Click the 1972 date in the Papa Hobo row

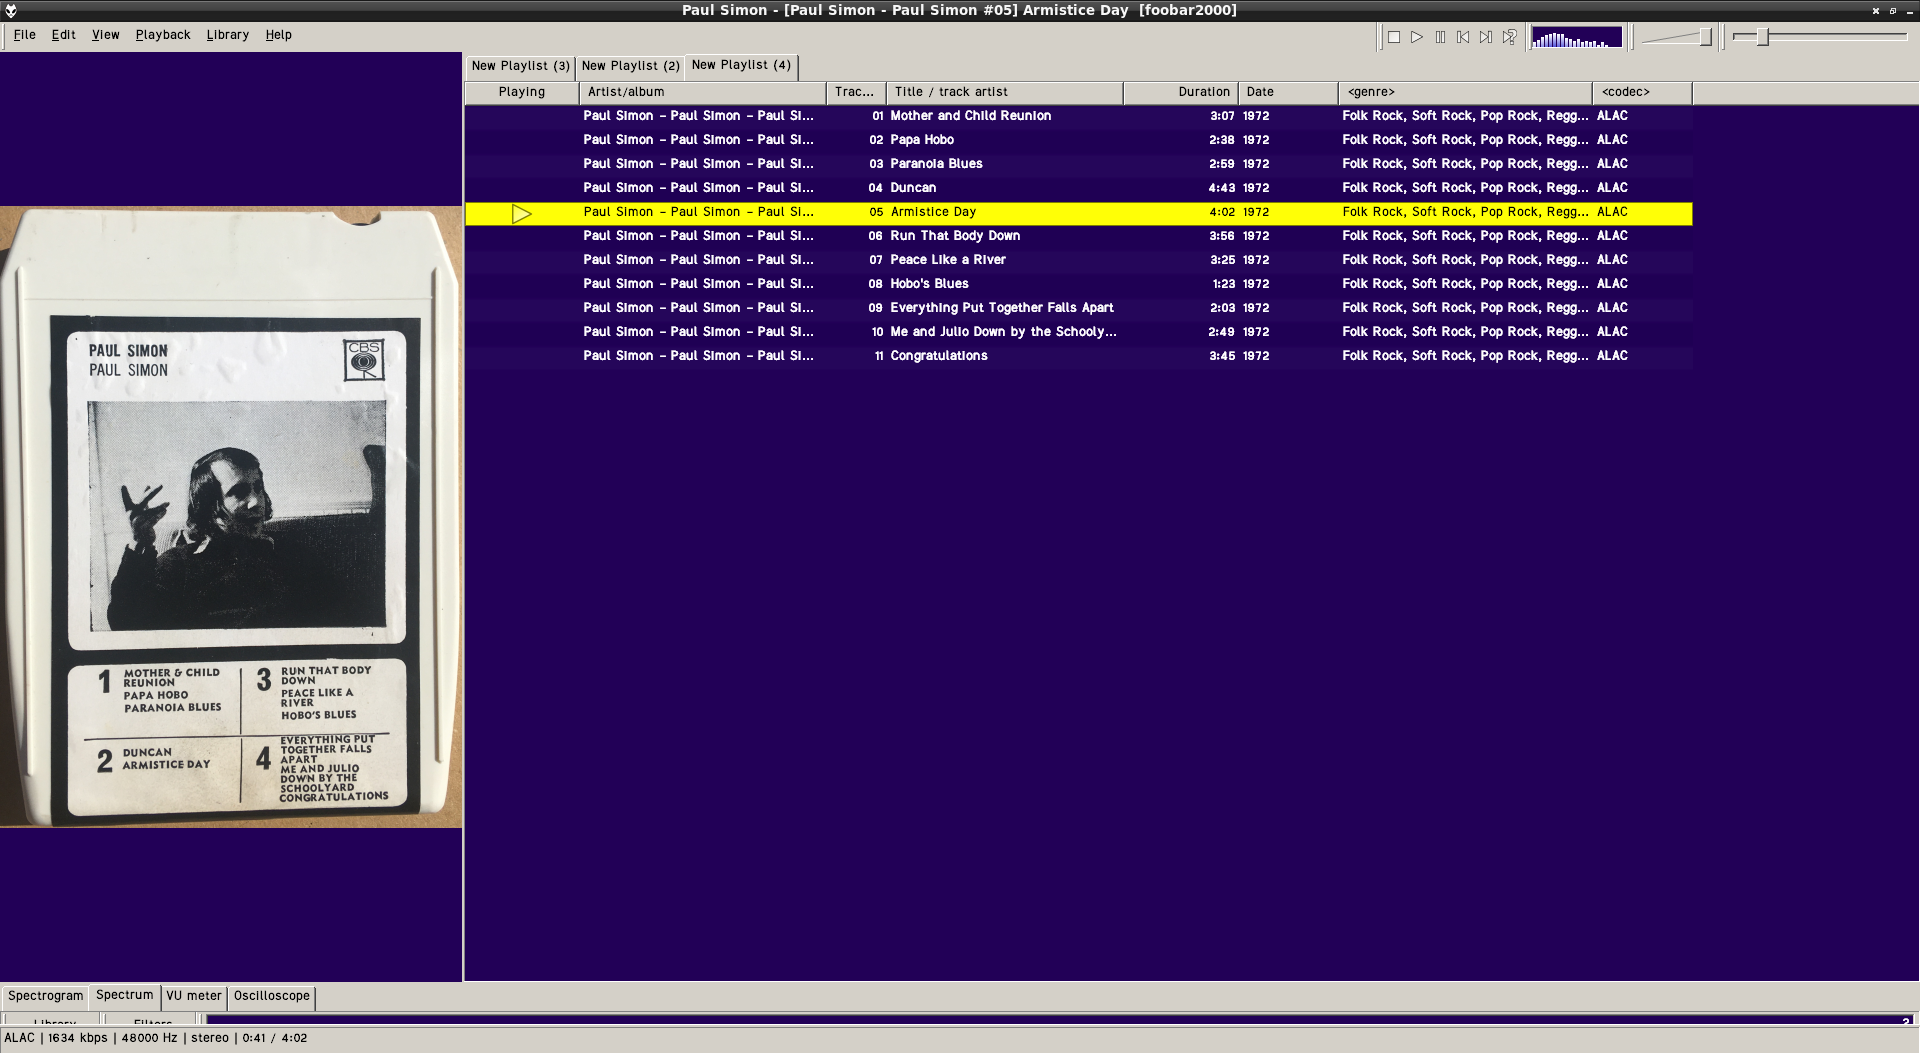point(1256,140)
